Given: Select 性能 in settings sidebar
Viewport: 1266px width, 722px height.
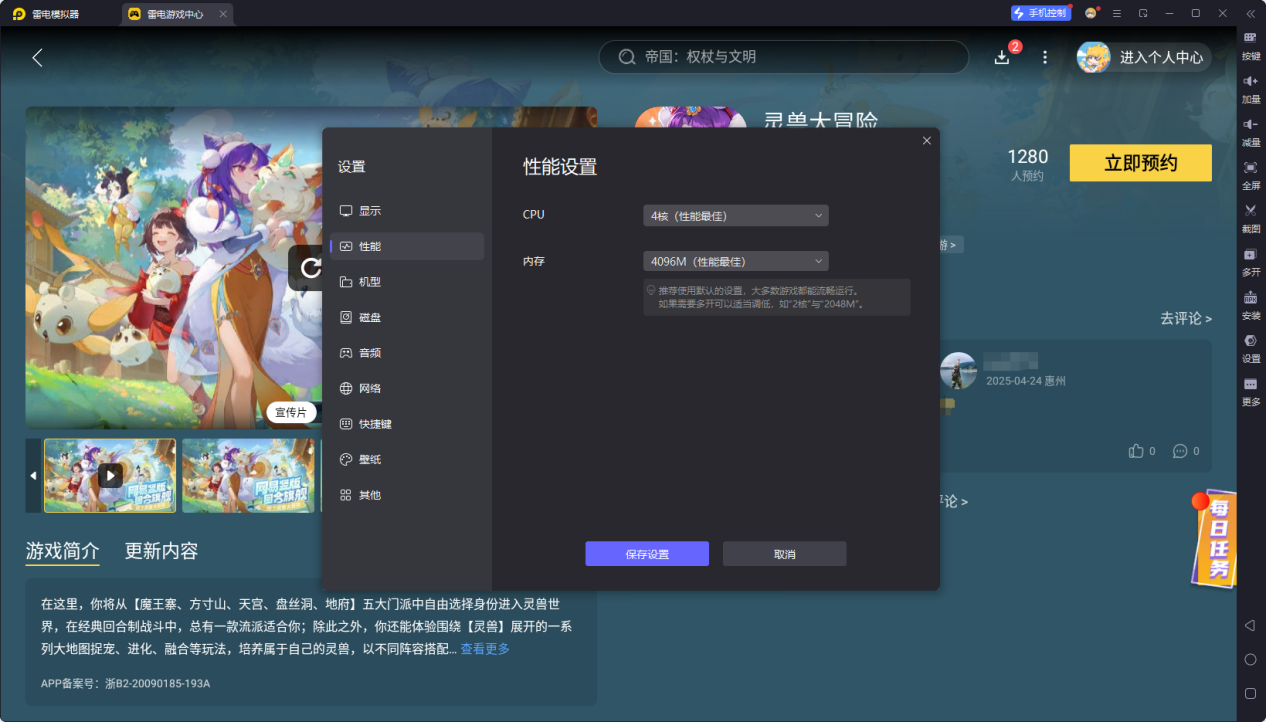Looking at the screenshot, I should [x=407, y=246].
